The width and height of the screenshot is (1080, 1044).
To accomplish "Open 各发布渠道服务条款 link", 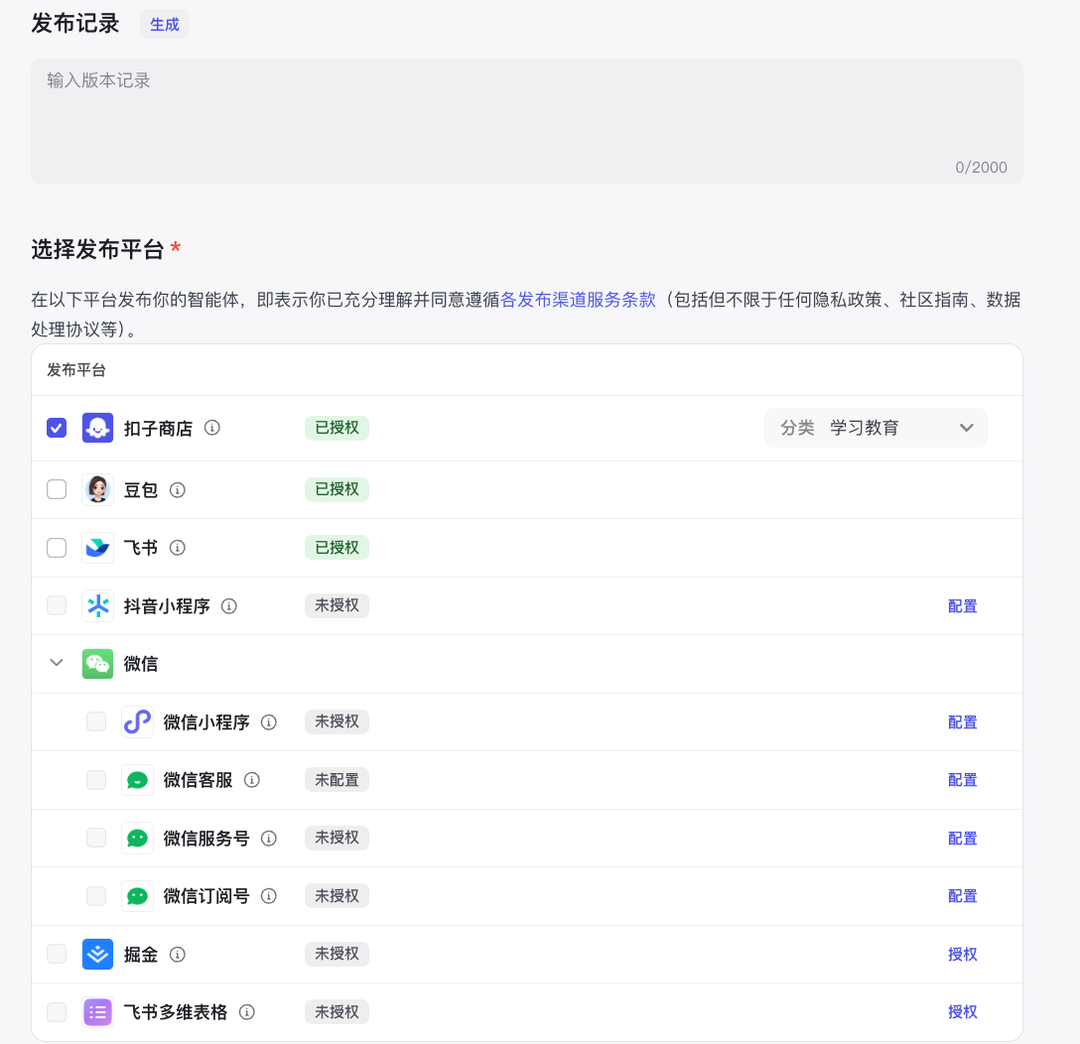I will click(578, 300).
